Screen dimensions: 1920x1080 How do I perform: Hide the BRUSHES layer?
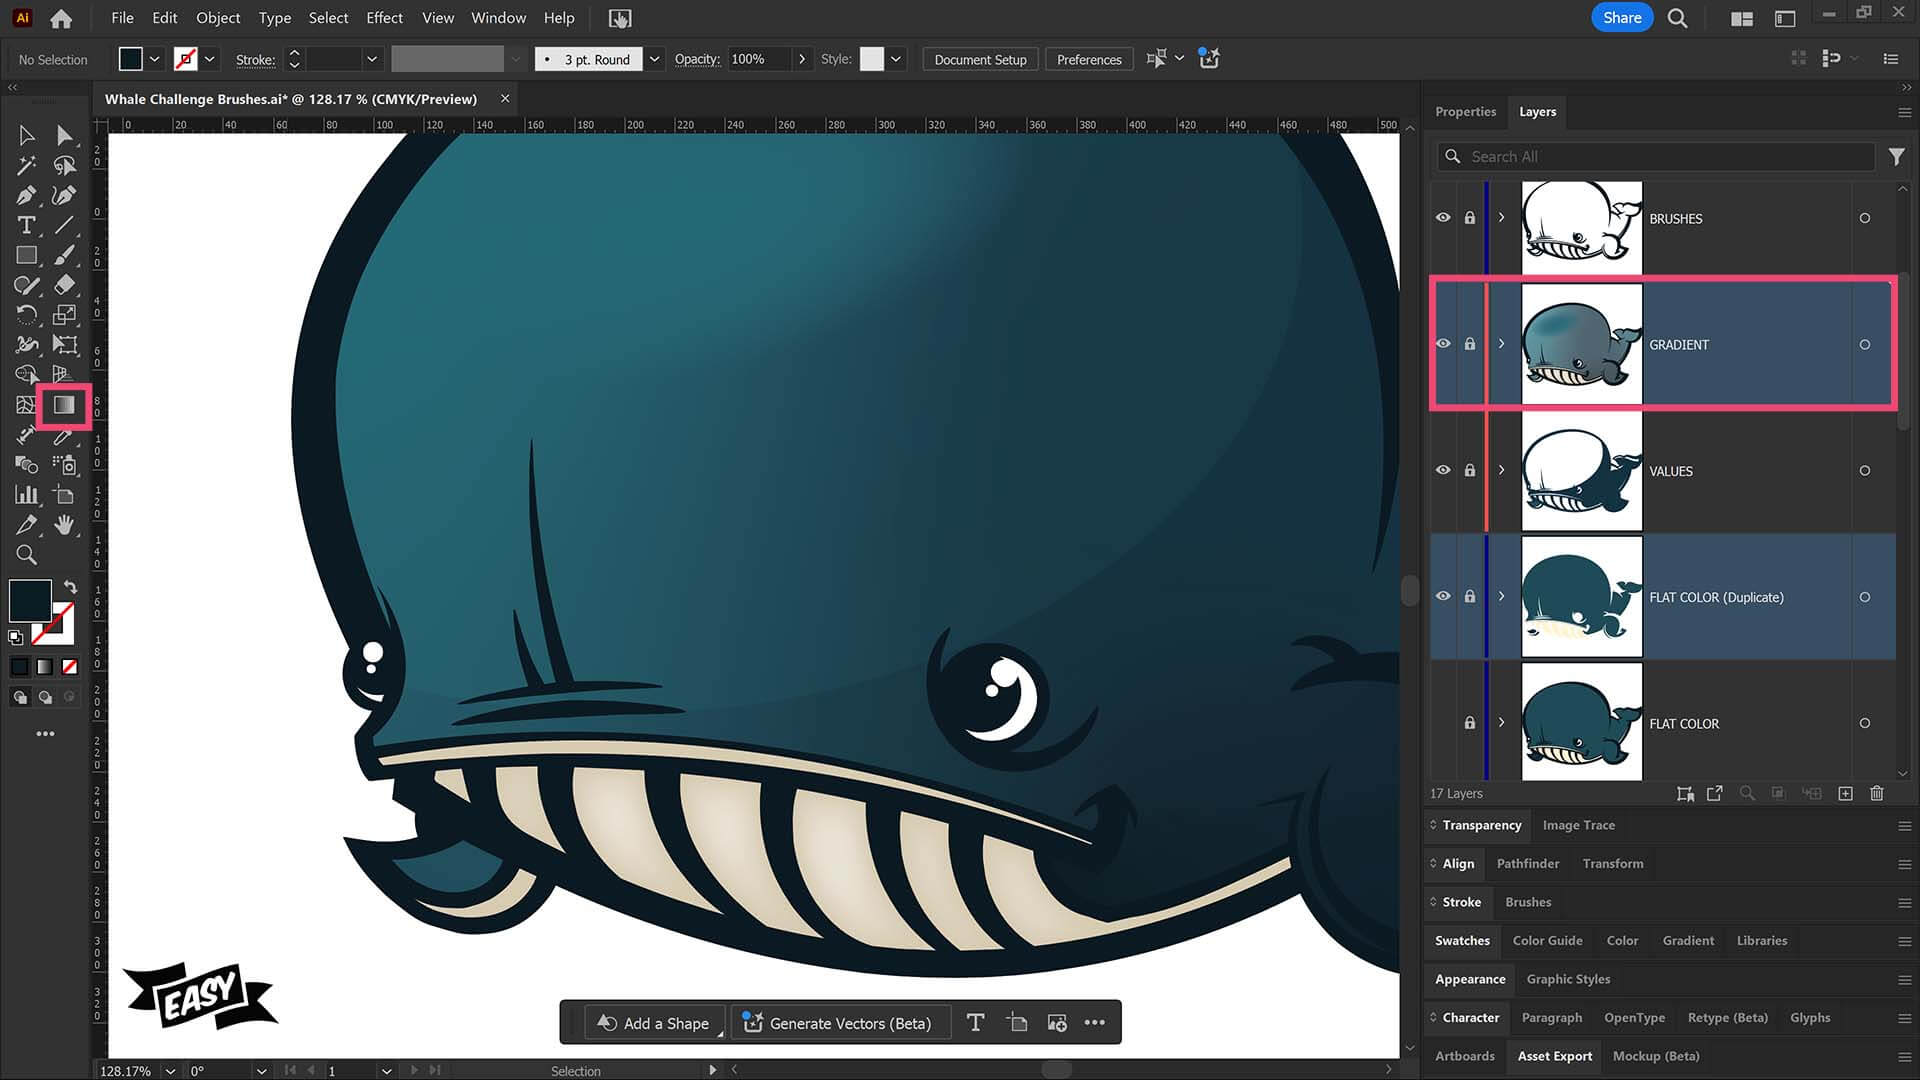tap(1443, 218)
